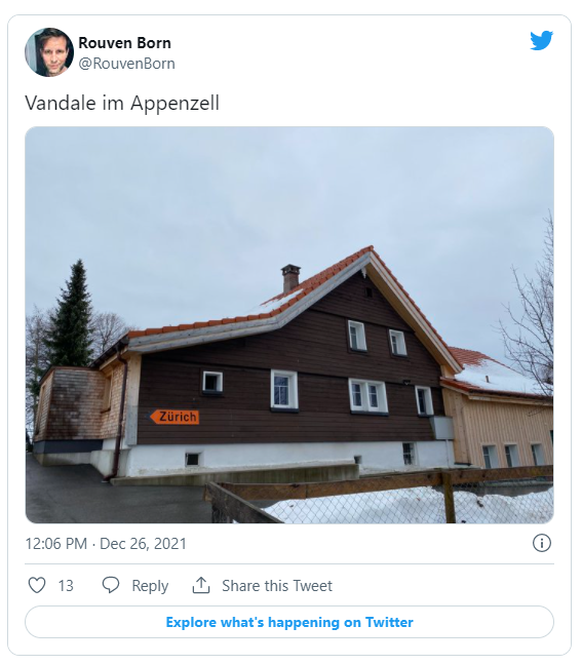This screenshot has width=582, height=665.
Task: Click Explore what's happening on Twitter
Action: pos(289,622)
